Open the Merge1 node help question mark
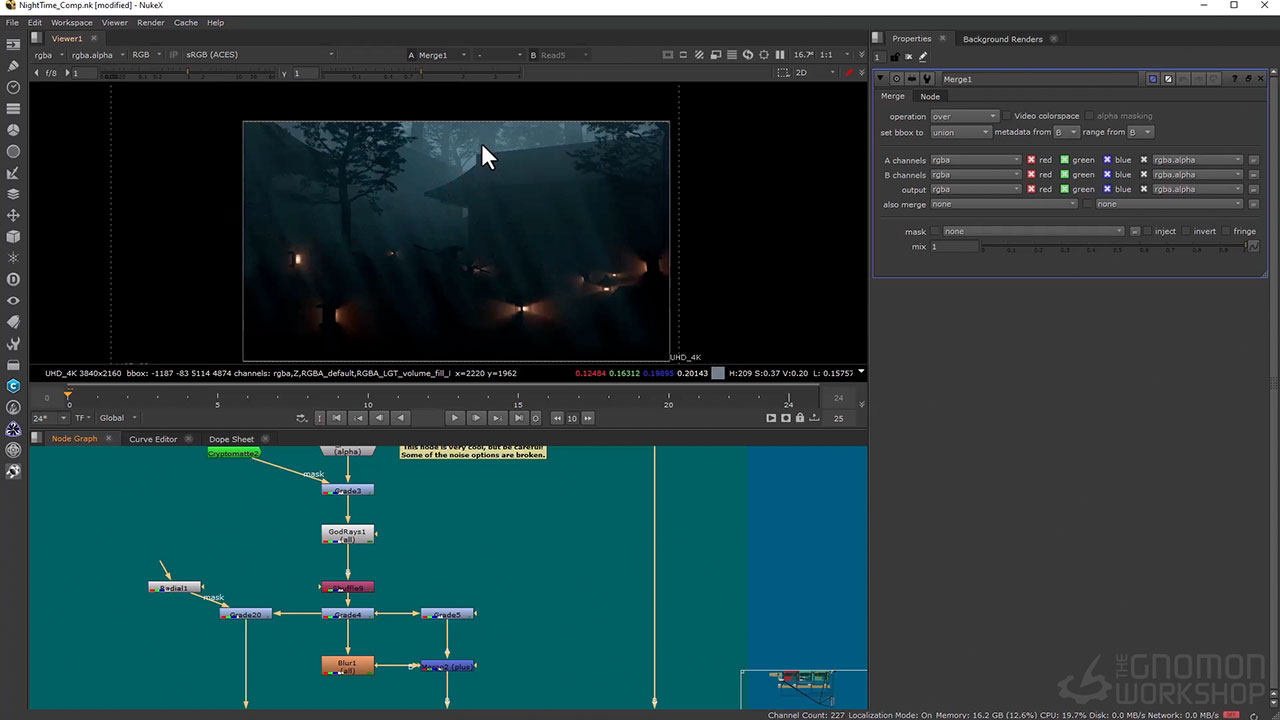Viewport: 1280px width, 720px height. (1235, 79)
